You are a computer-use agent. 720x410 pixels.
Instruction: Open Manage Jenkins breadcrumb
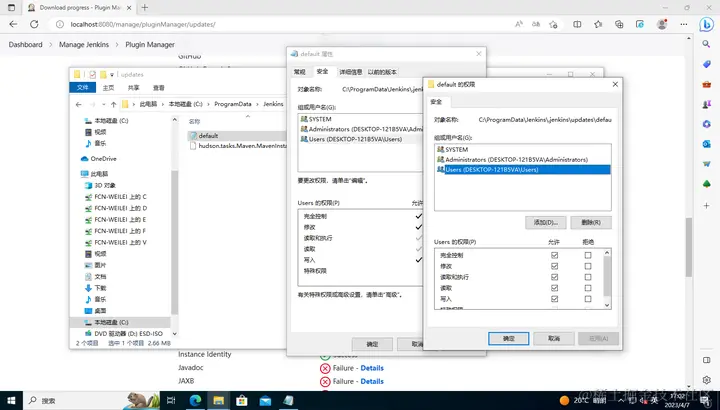[84, 45]
